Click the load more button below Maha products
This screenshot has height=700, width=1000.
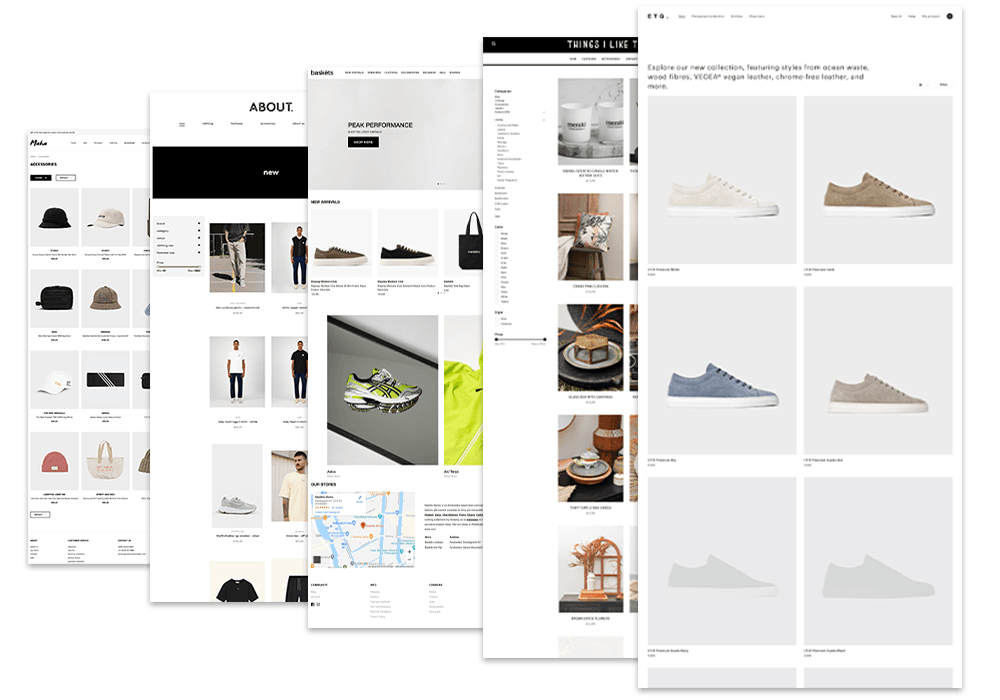click(40, 514)
